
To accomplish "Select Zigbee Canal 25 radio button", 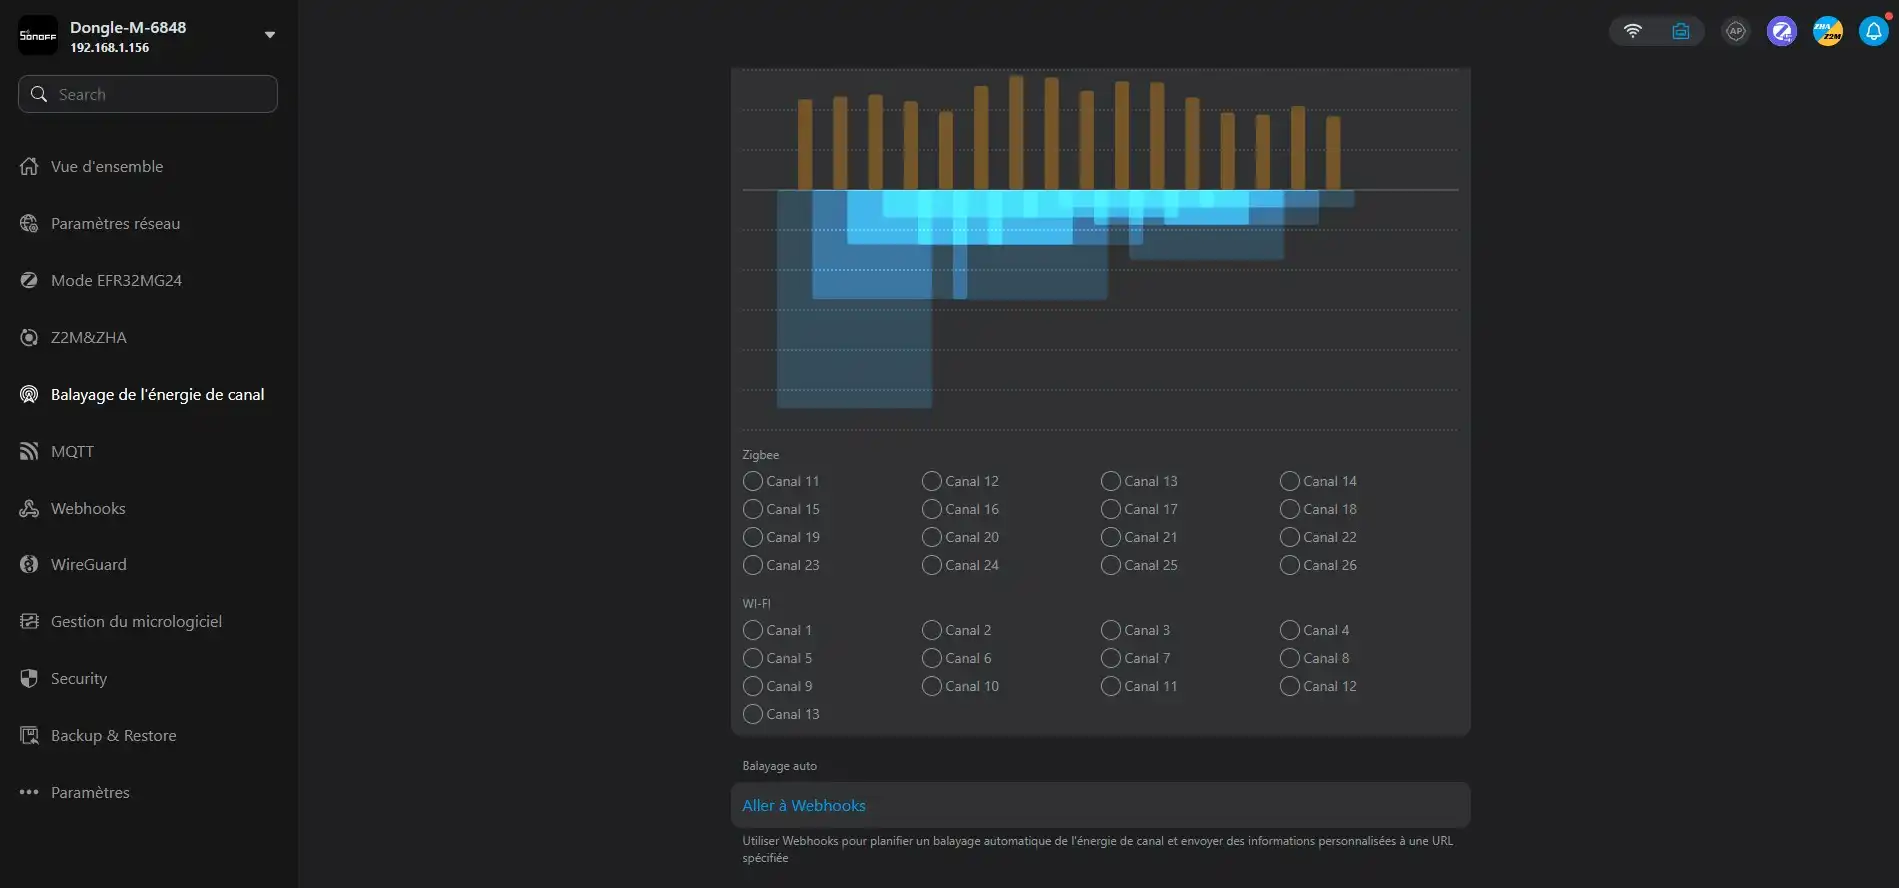I will (x=1110, y=565).
